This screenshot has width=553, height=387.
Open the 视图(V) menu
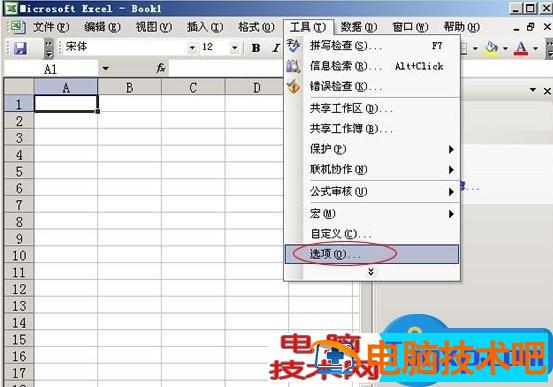154,27
